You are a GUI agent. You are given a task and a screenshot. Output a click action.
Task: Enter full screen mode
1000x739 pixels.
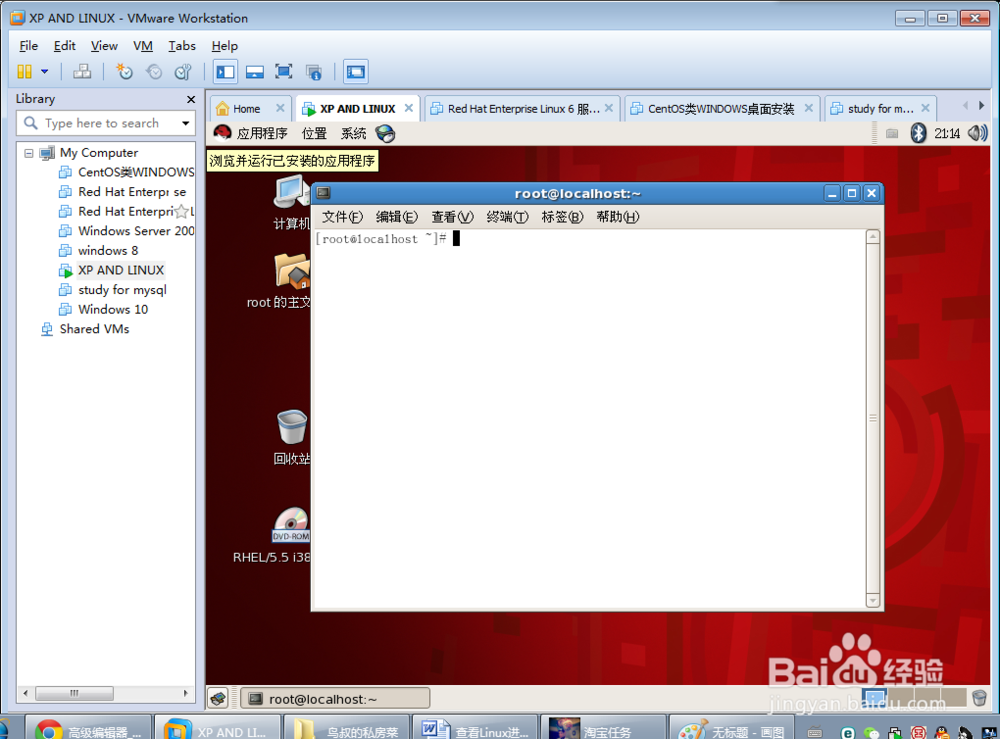pyautogui.click(x=284, y=71)
